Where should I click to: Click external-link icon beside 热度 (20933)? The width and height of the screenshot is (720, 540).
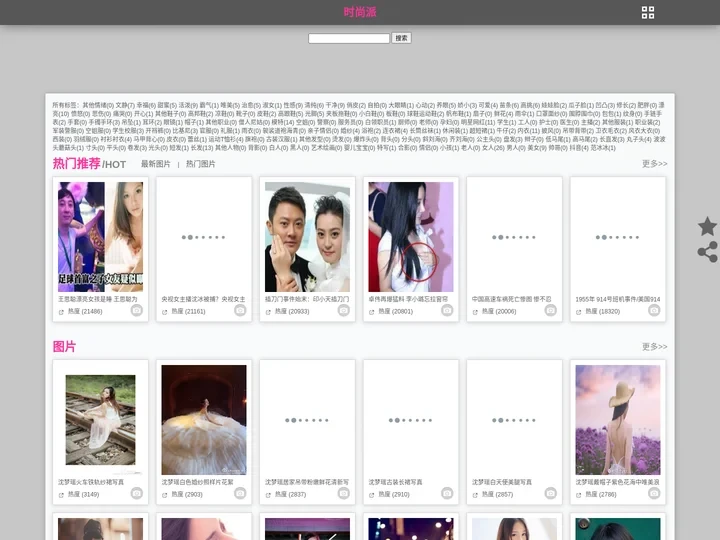[x=268, y=312]
